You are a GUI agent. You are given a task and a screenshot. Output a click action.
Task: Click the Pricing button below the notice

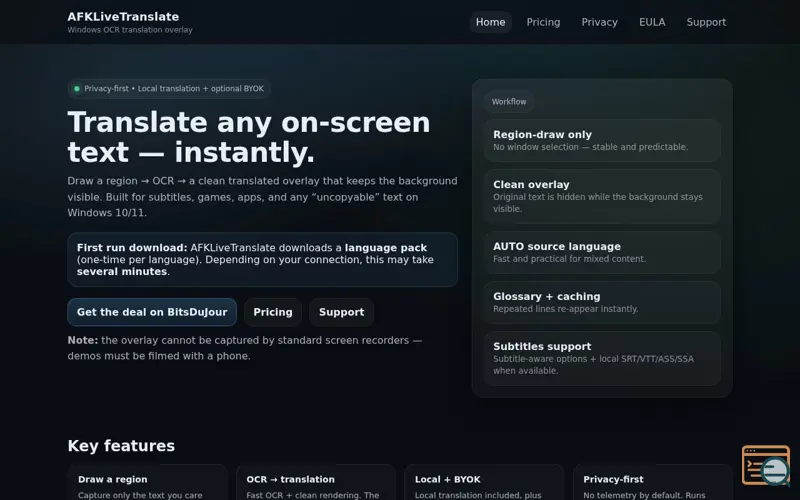273,312
